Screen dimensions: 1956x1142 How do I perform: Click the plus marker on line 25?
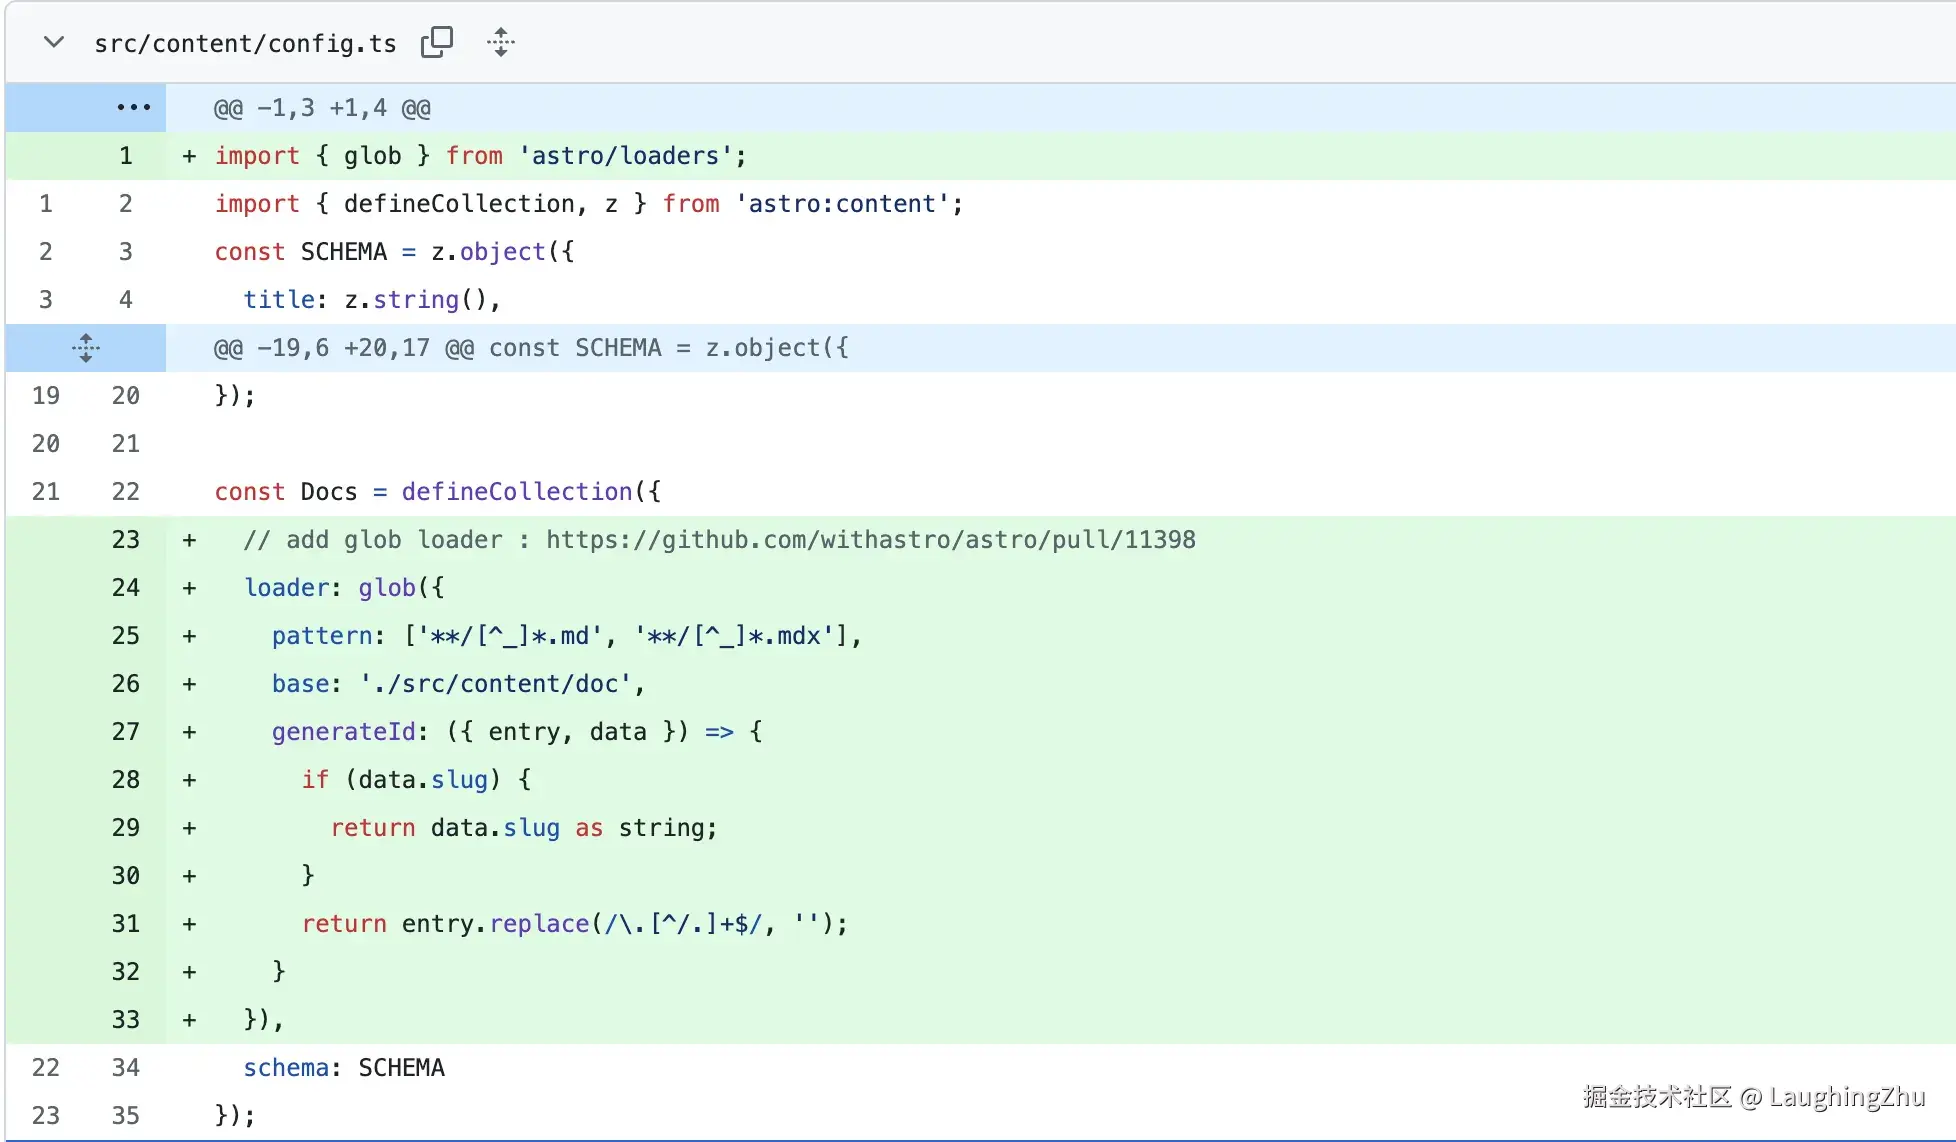(189, 636)
